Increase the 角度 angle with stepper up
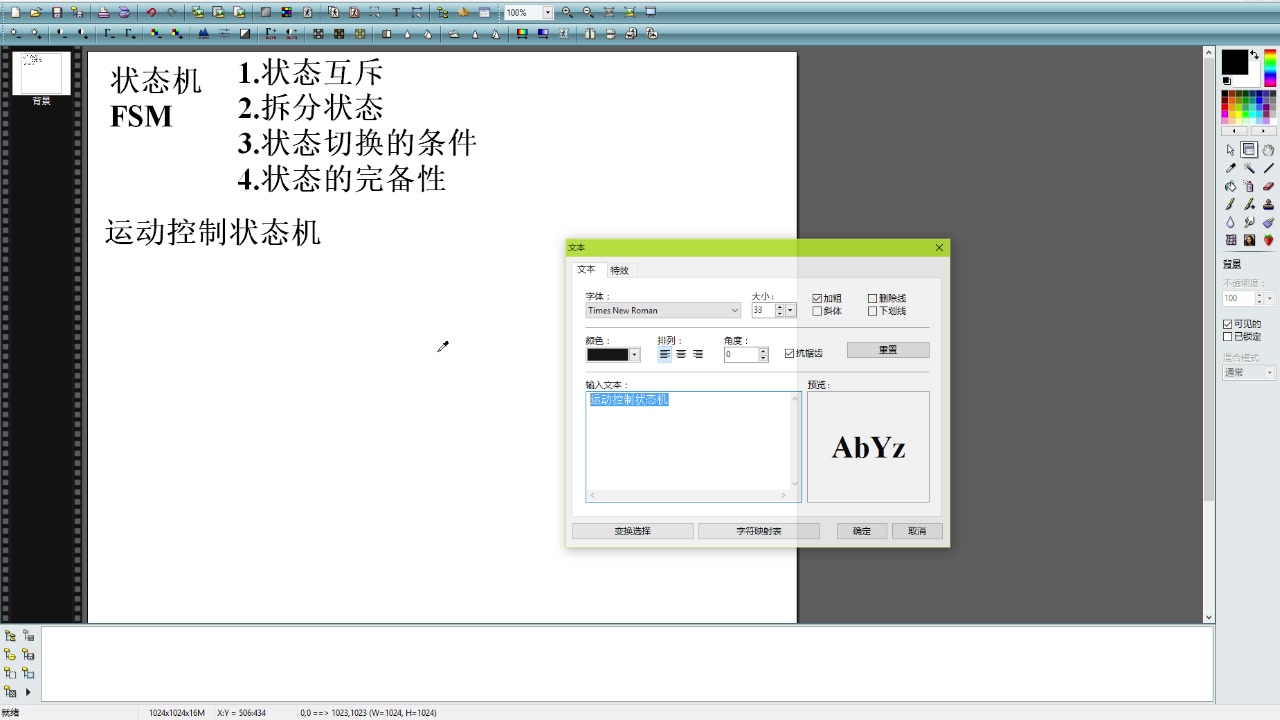Viewport: 1280px width, 720px height. pos(763,351)
